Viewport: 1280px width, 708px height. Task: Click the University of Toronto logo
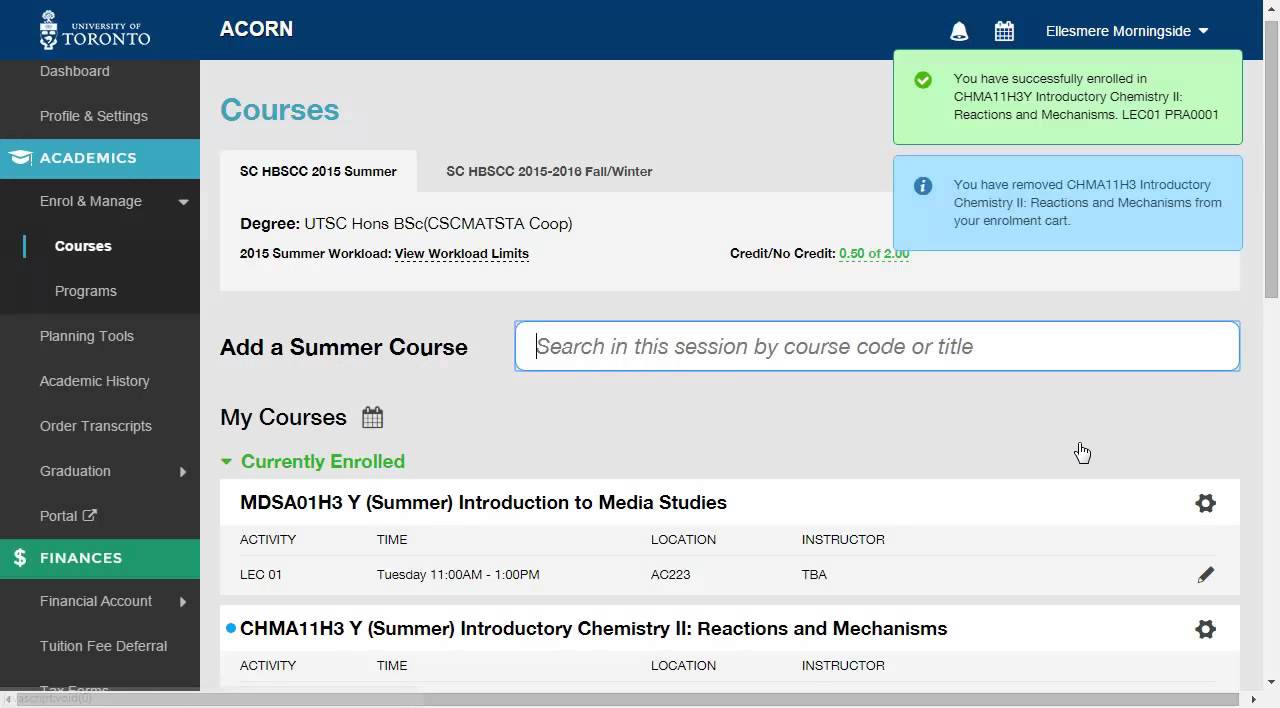pos(95,30)
